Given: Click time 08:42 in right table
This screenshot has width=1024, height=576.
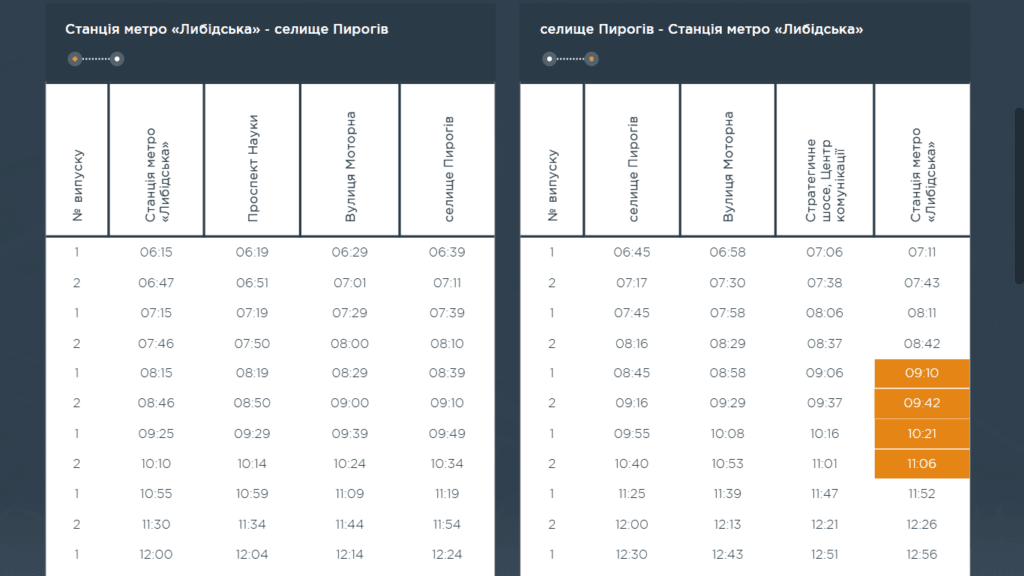Looking at the screenshot, I should coord(922,344).
